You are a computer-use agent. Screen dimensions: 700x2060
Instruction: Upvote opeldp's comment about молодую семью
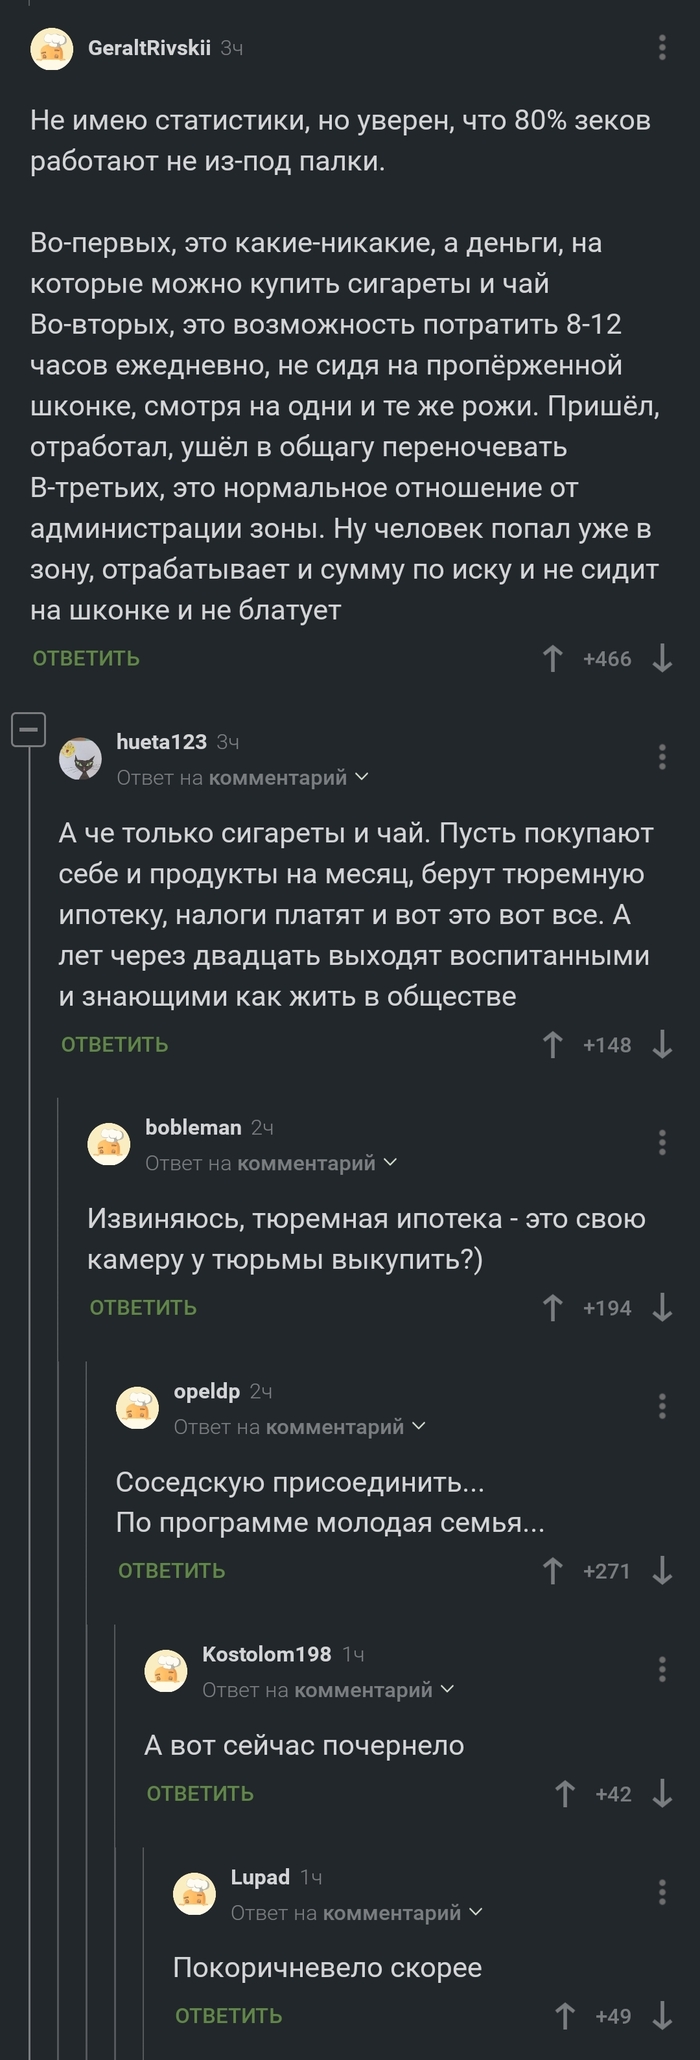[x=553, y=1570]
